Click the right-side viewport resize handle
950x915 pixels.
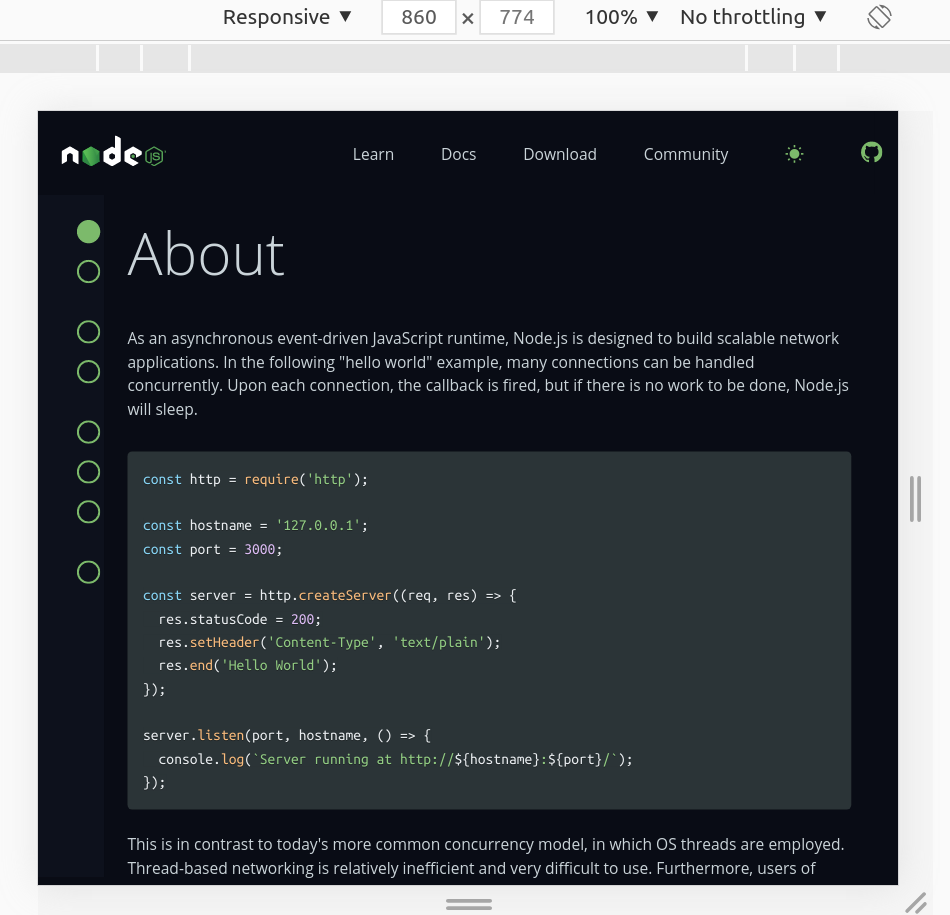pos(915,499)
